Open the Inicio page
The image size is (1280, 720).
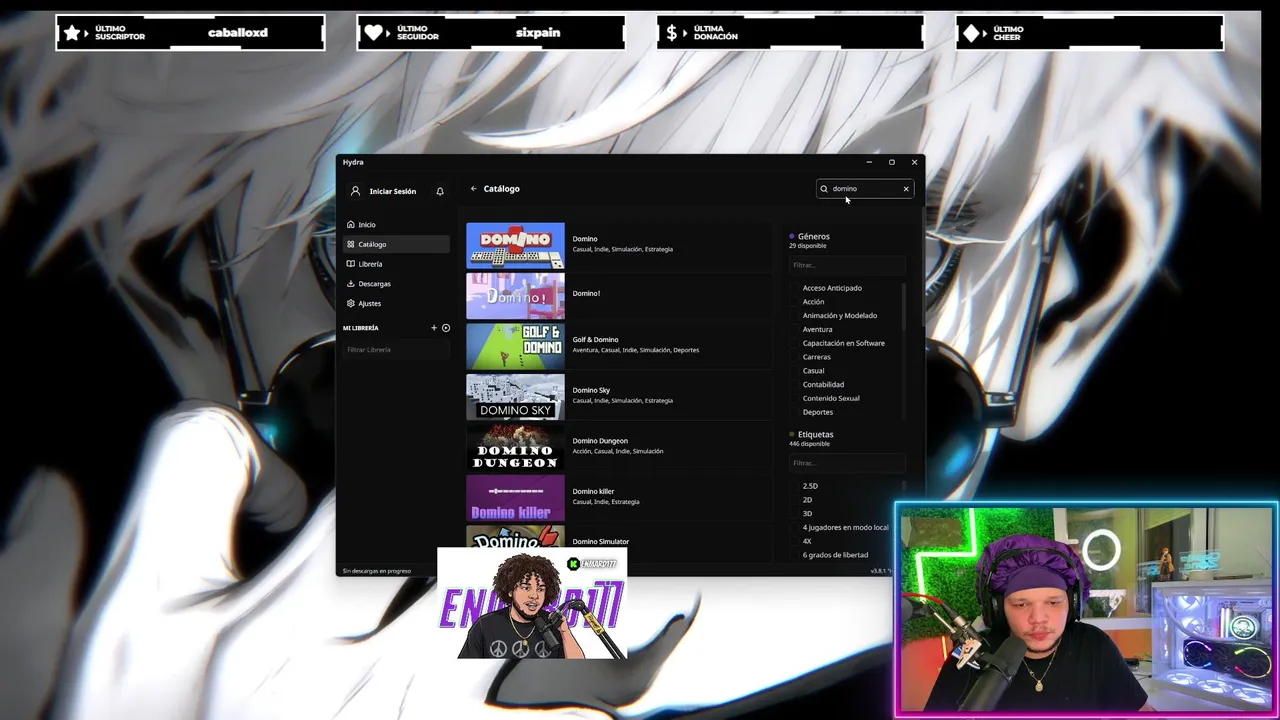[x=396, y=225]
